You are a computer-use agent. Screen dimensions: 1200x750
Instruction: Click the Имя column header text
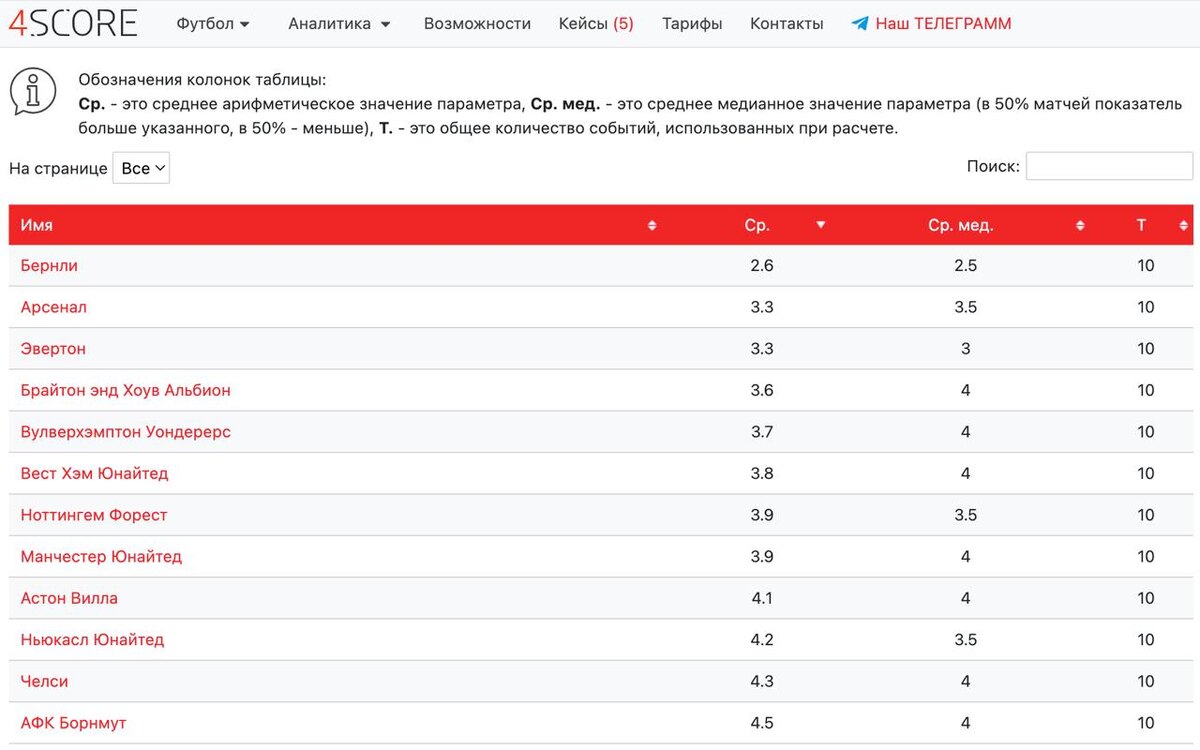tap(37, 226)
